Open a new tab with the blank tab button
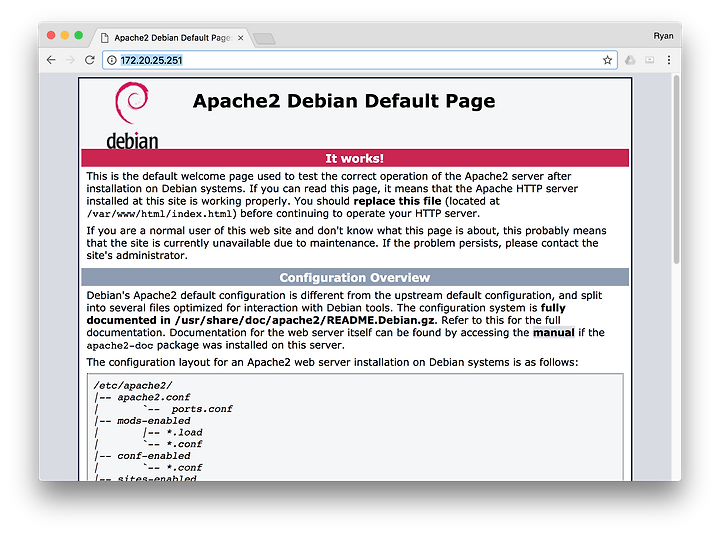This screenshot has height=536, width=720. 264,39
